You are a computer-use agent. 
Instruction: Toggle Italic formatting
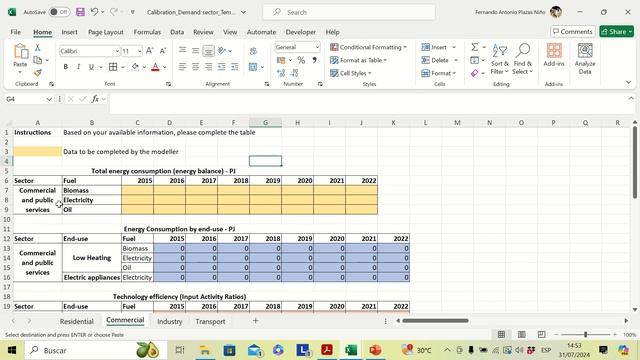pyautogui.click(x=78, y=67)
